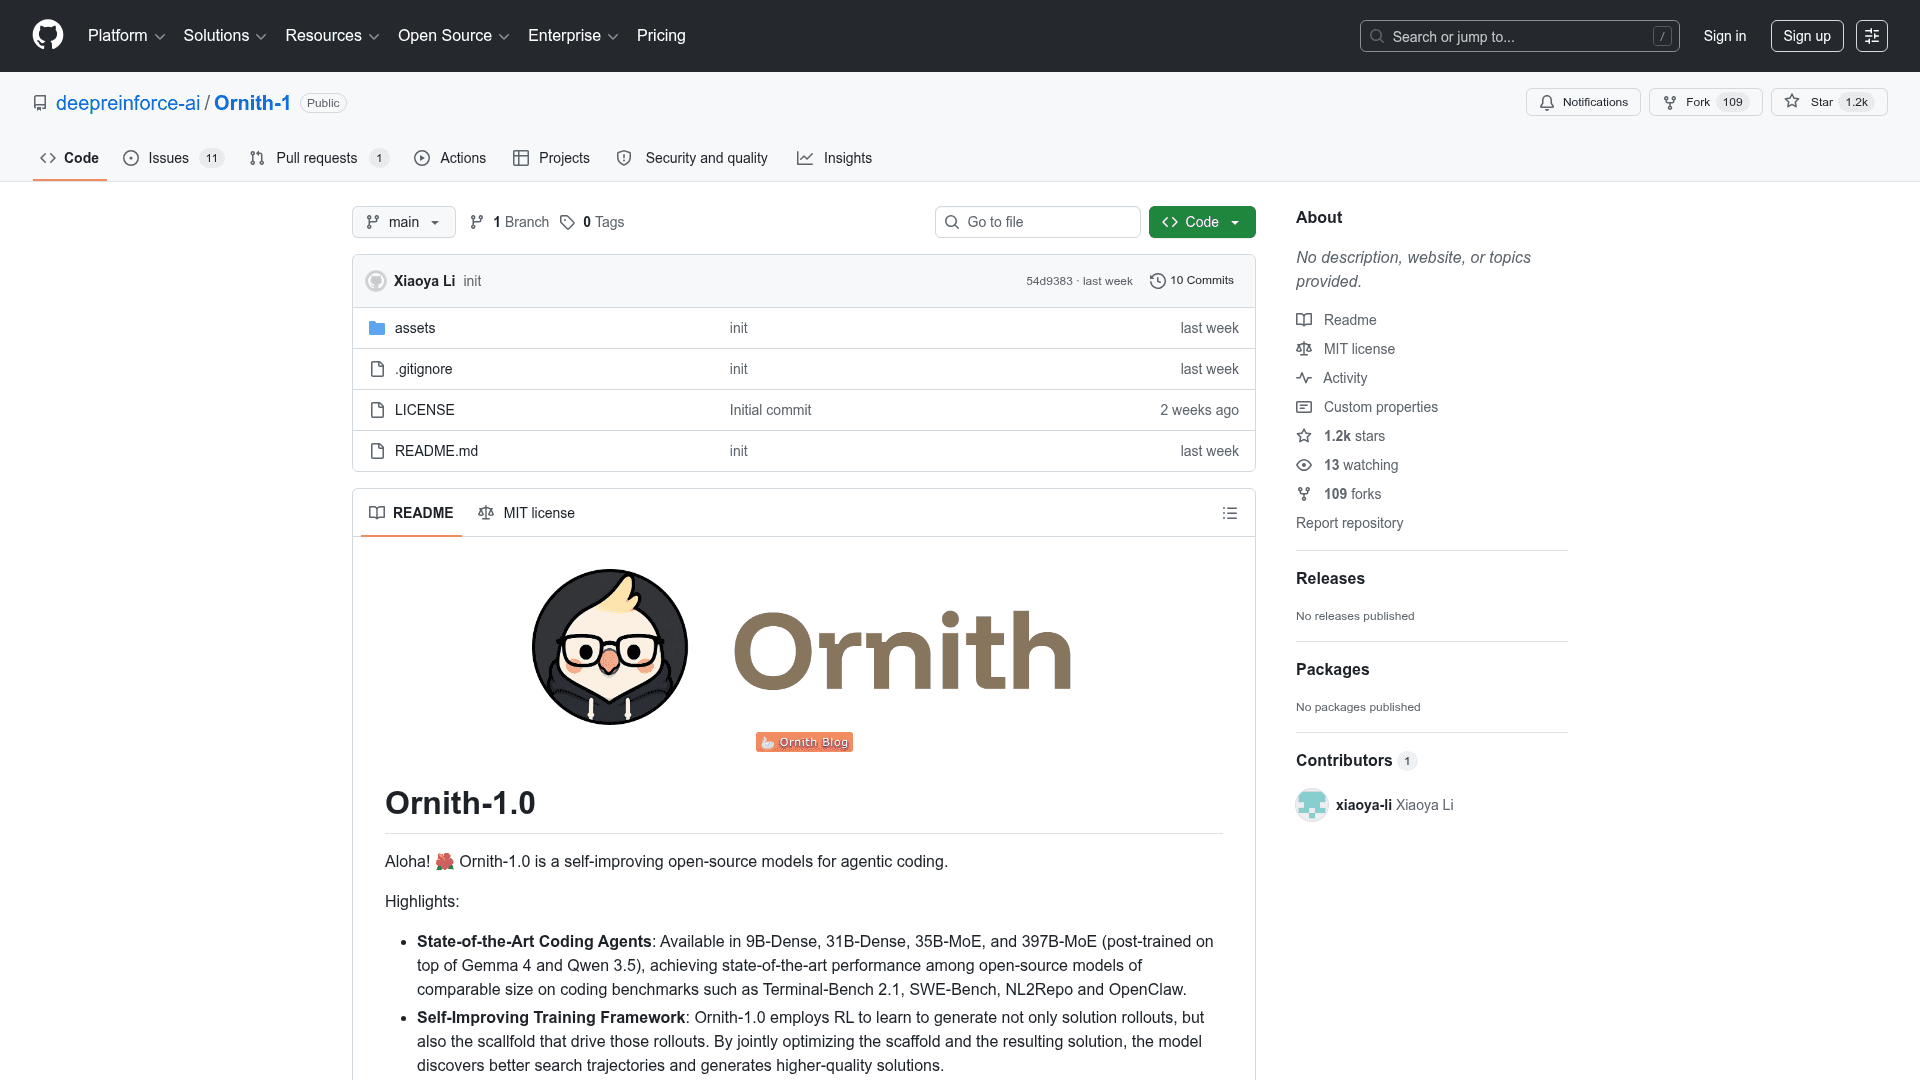Image resolution: width=1920 pixels, height=1080 pixels.
Task: Click the LICENSE file icon
Action: tap(377, 410)
